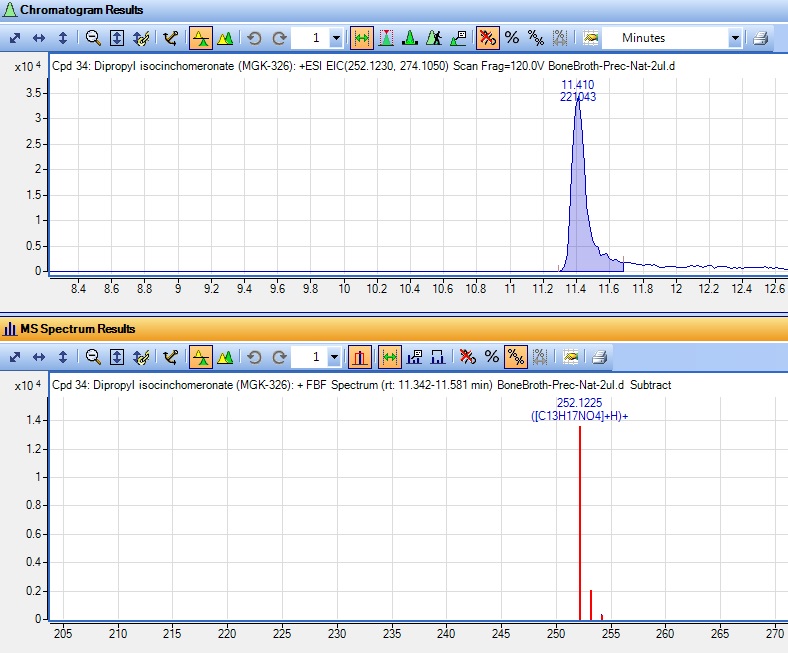Toggle overlaid mode in Chromatogram toolbar

[x=226, y=38]
